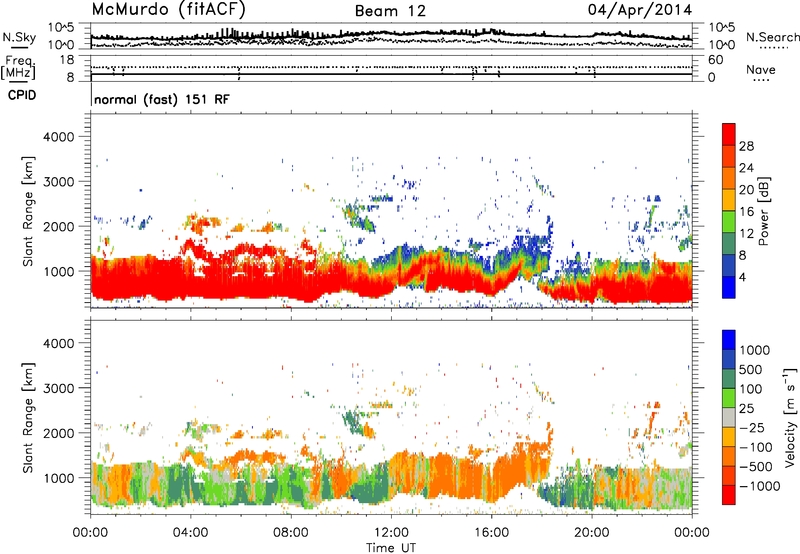Select the "24" Power color bar label
The height and width of the screenshot is (554, 800).
tap(746, 168)
